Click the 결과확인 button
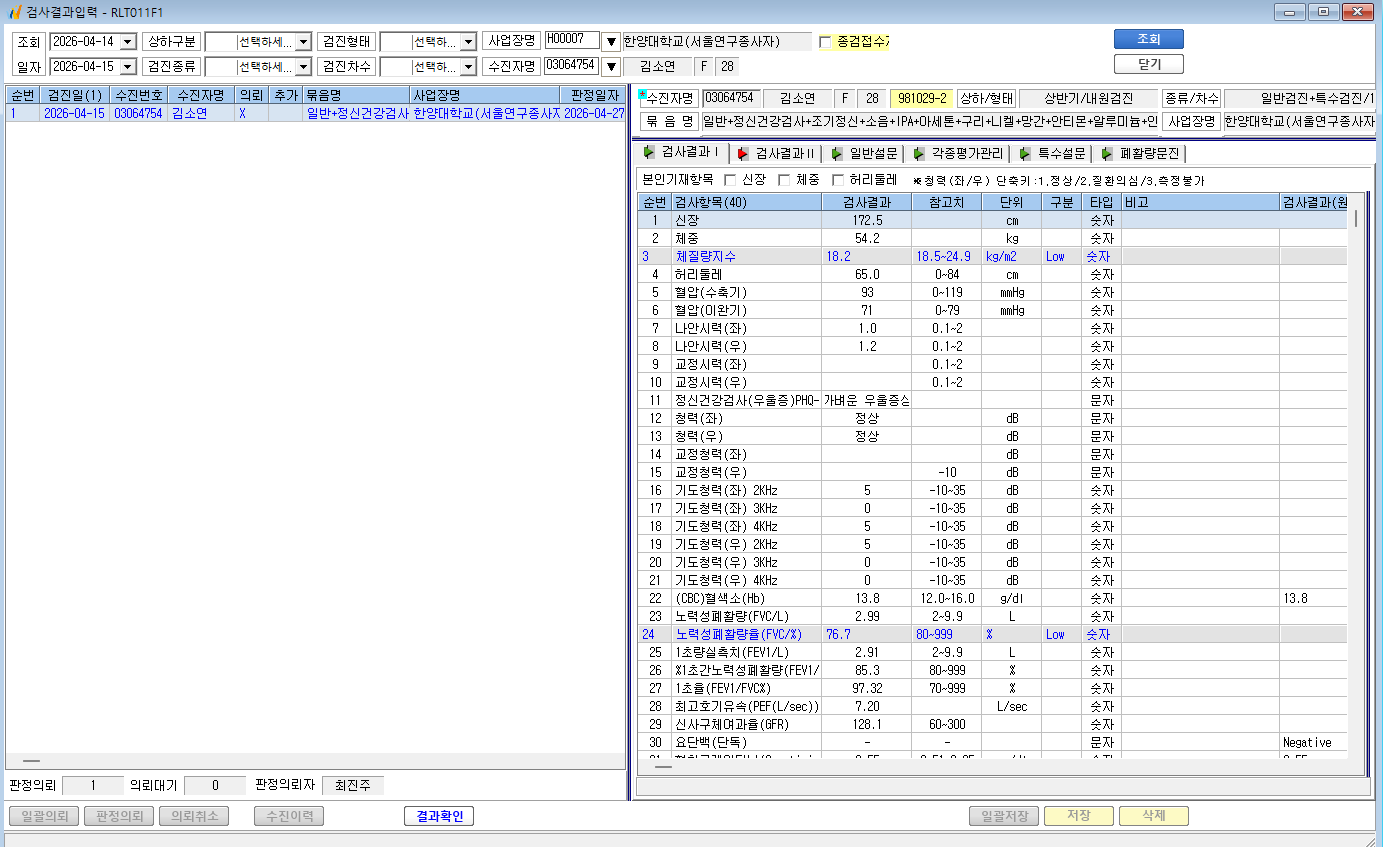This screenshot has height=847, width=1383. pyautogui.click(x=439, y=816)
